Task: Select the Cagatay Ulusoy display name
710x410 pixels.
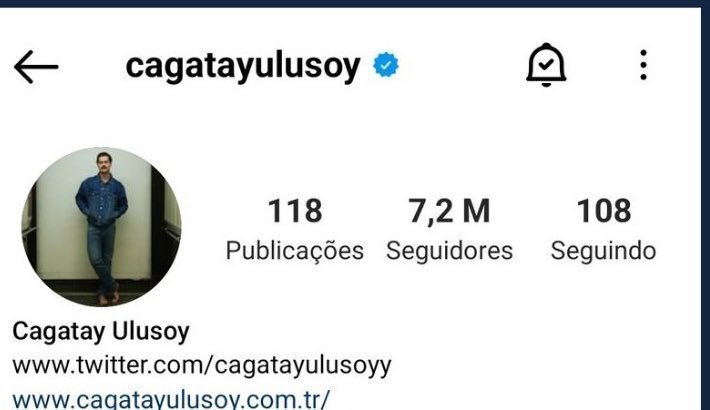Action: tap(101, 332)
